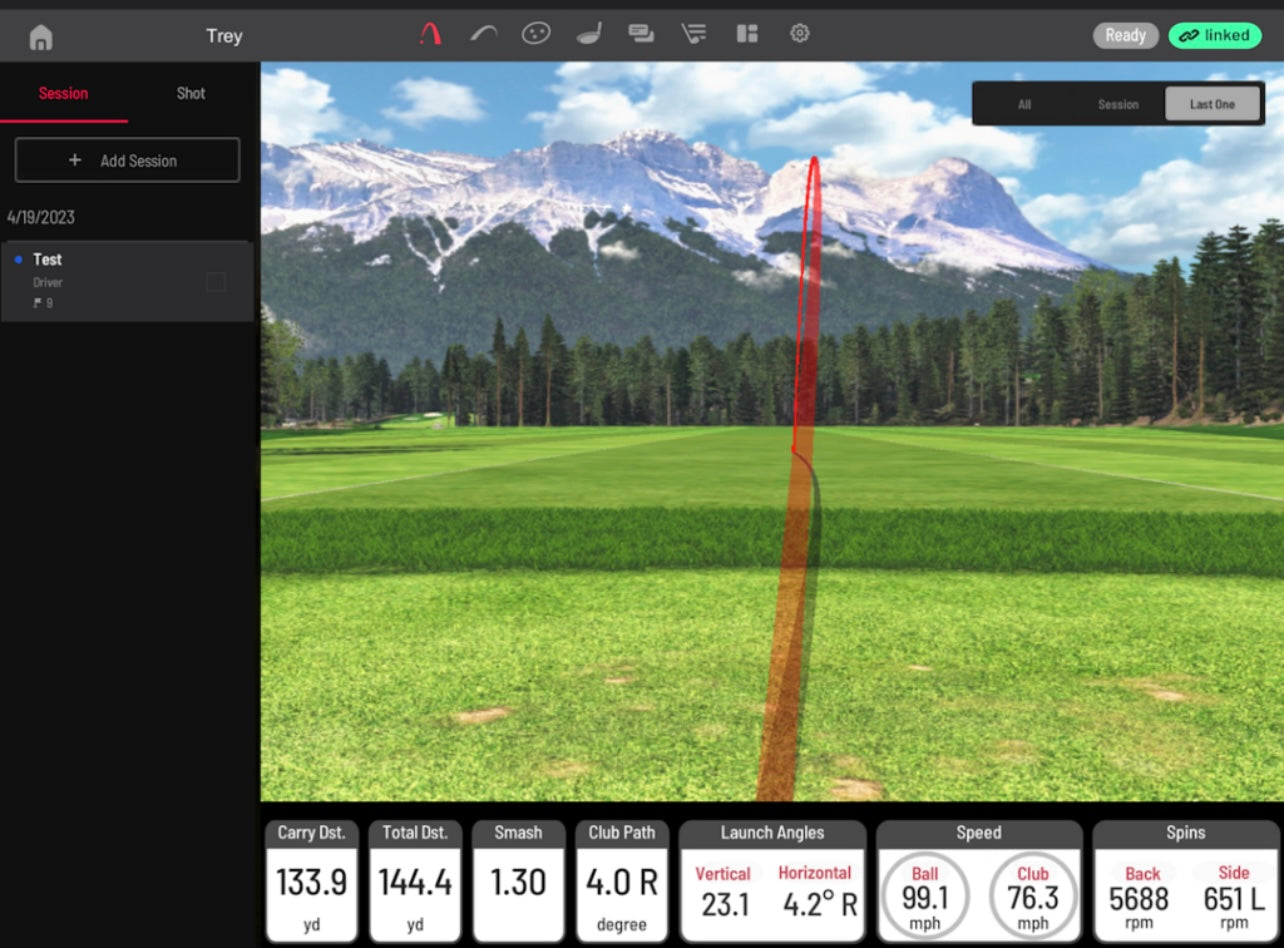
Task: Open the side-view arc trajectory icon
Action: click(484, 34)
